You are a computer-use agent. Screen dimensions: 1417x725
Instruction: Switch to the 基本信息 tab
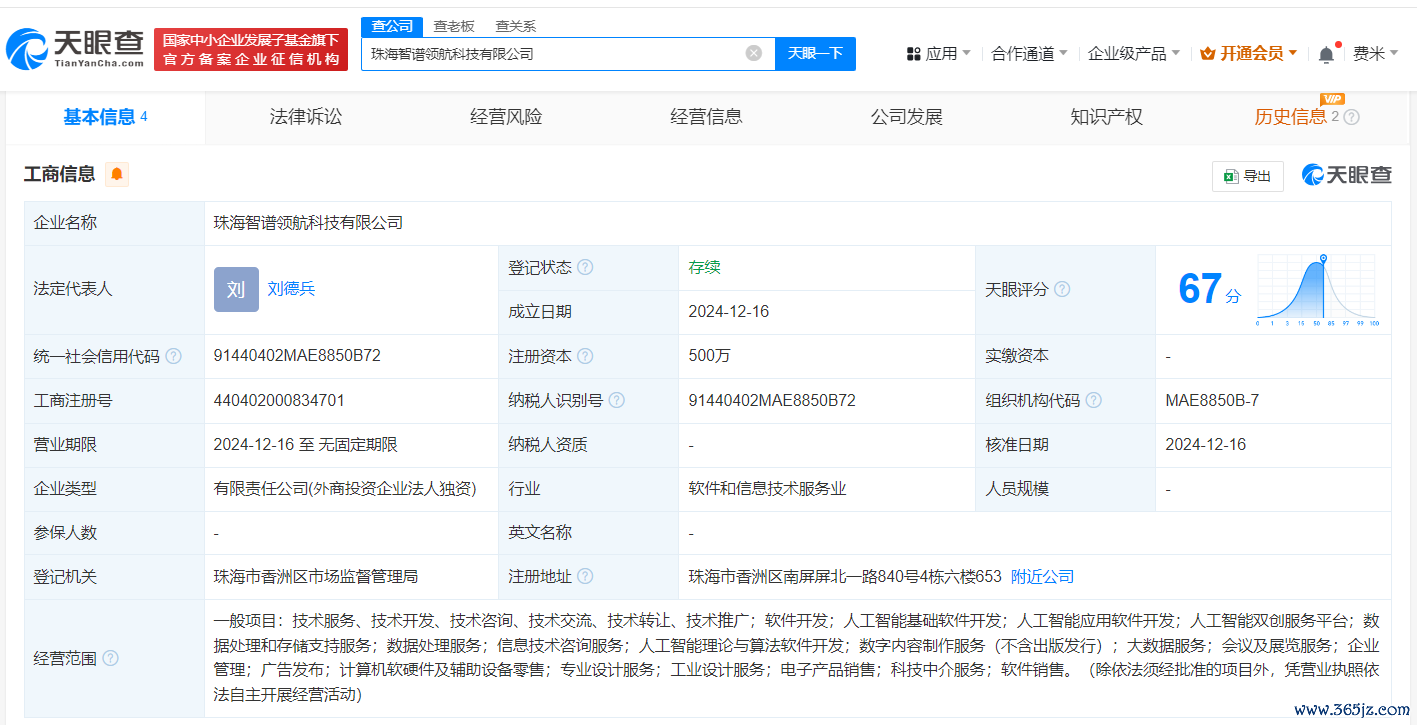pos(105,117)
